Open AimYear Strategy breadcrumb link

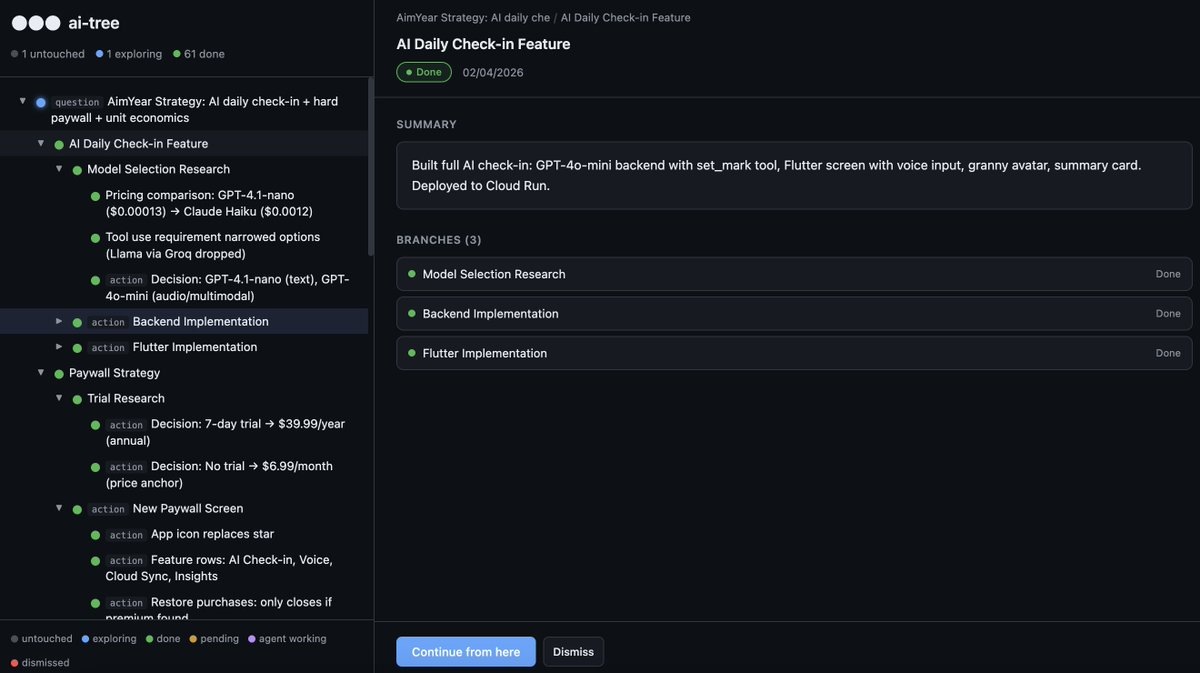pos(473,18)
